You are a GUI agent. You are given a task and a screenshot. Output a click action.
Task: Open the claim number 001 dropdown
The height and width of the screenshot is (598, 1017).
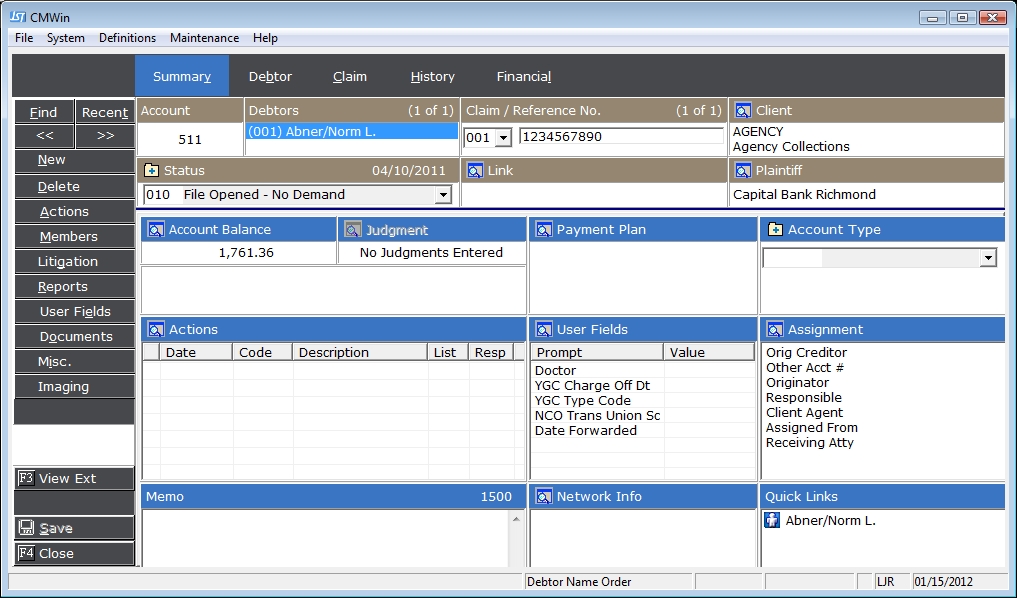point(503,137)
